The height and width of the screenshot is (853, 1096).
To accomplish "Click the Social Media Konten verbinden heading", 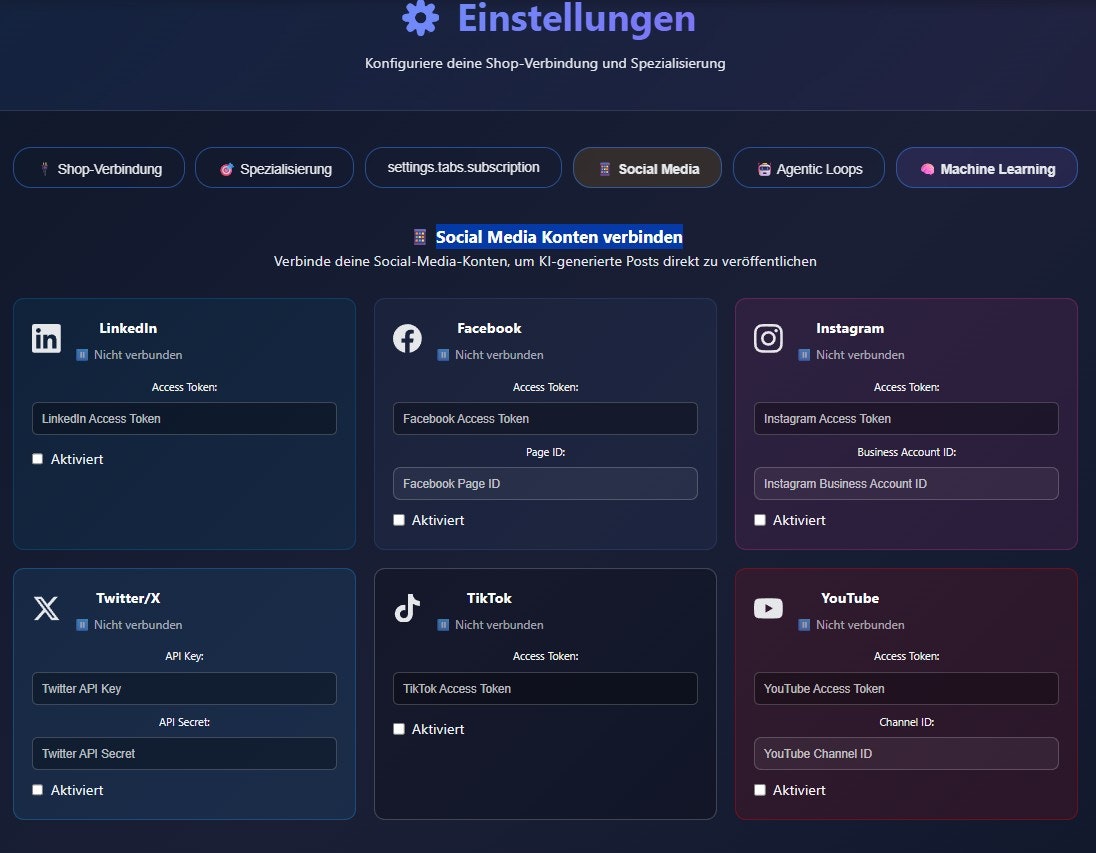I will pyautogui.click(x=559, y=237).
